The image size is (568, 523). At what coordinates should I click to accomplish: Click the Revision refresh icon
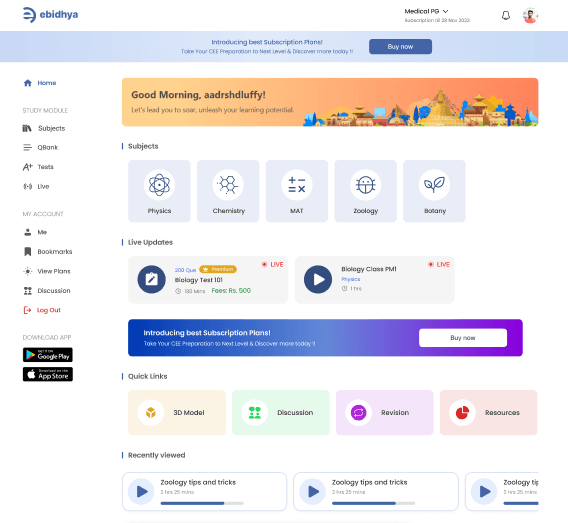pos(359,413)
